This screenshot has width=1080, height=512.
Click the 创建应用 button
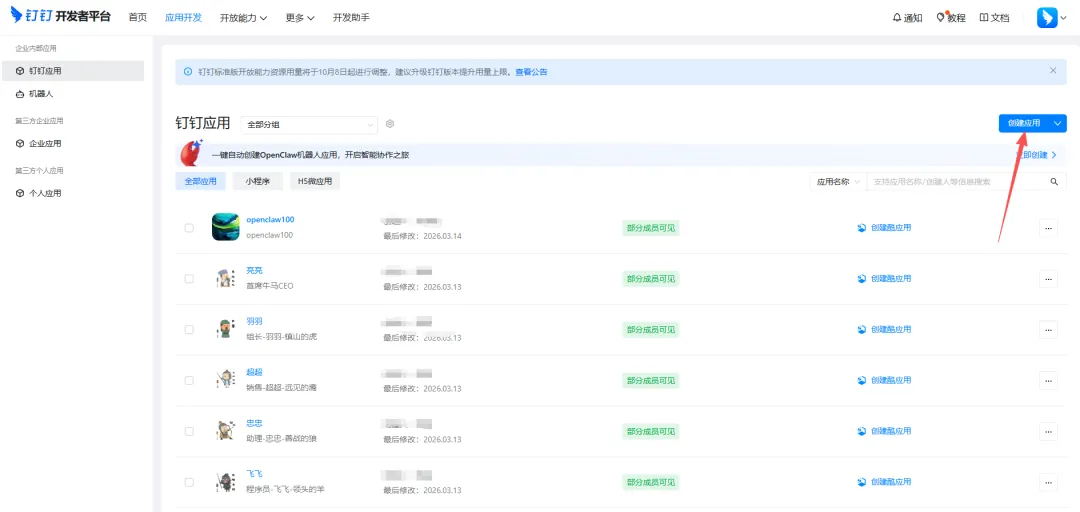[1024, 123]
